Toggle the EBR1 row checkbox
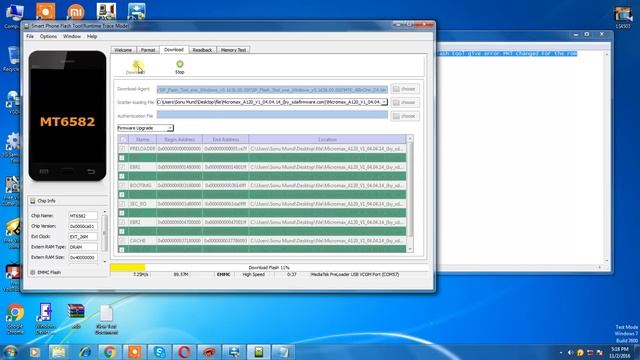Viewport: 640px width, 360px height. point(122,167)
